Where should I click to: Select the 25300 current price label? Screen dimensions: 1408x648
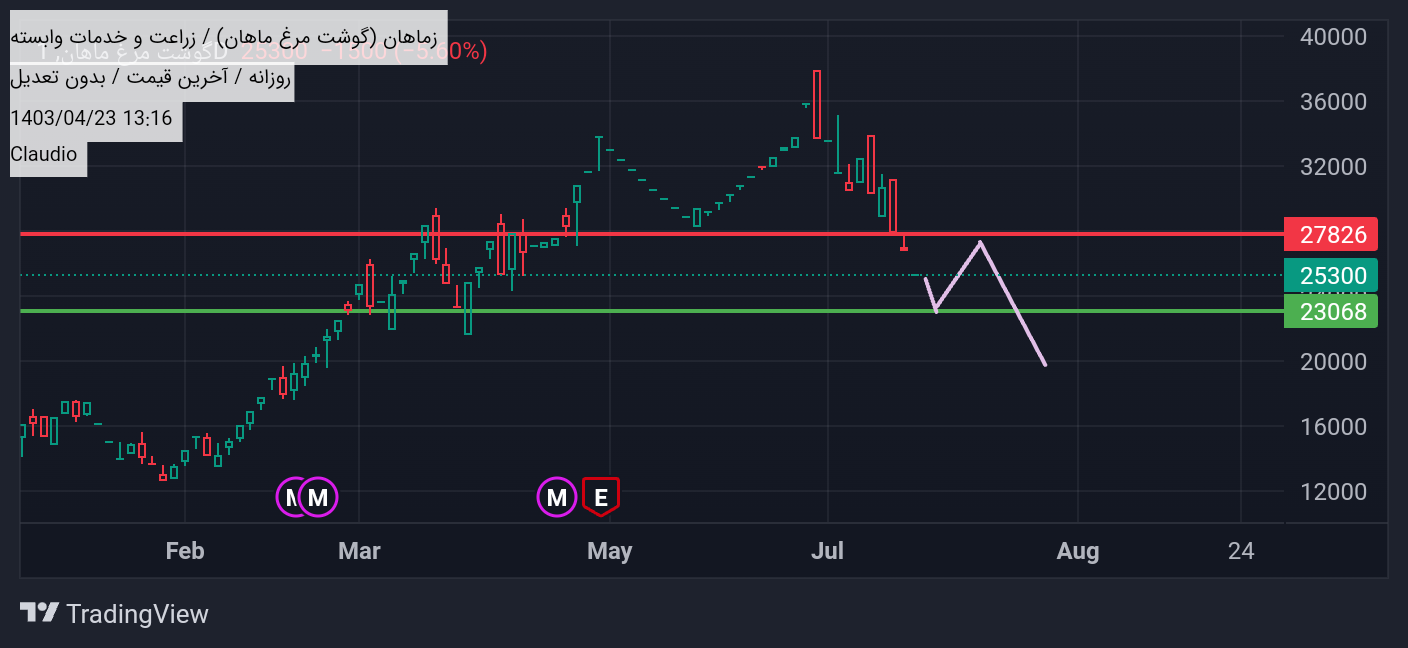1331,275
